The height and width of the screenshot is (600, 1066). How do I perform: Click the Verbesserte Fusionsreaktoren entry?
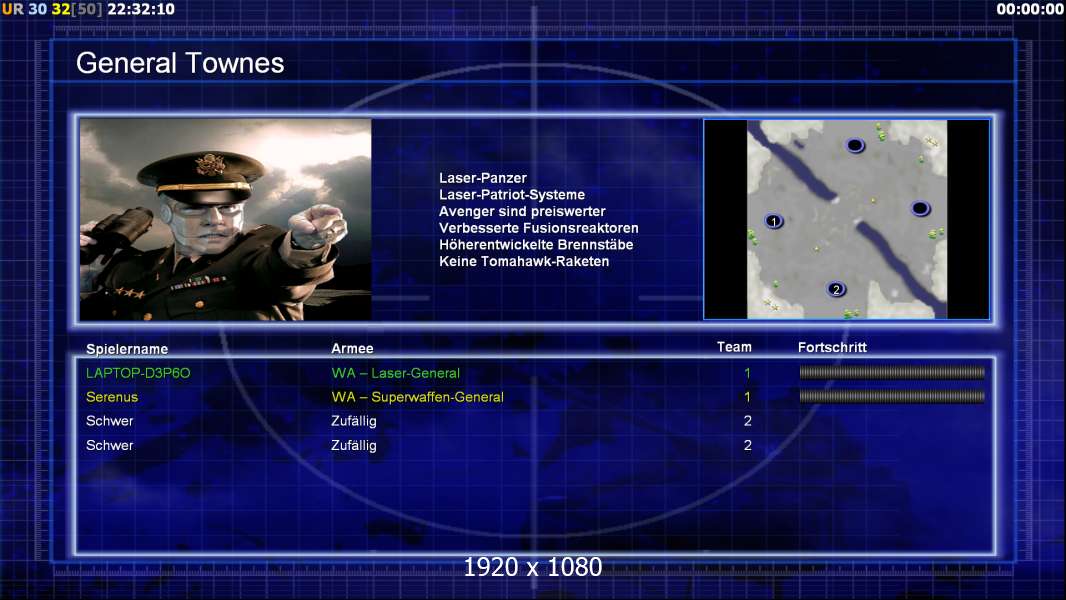coord(538,228)
